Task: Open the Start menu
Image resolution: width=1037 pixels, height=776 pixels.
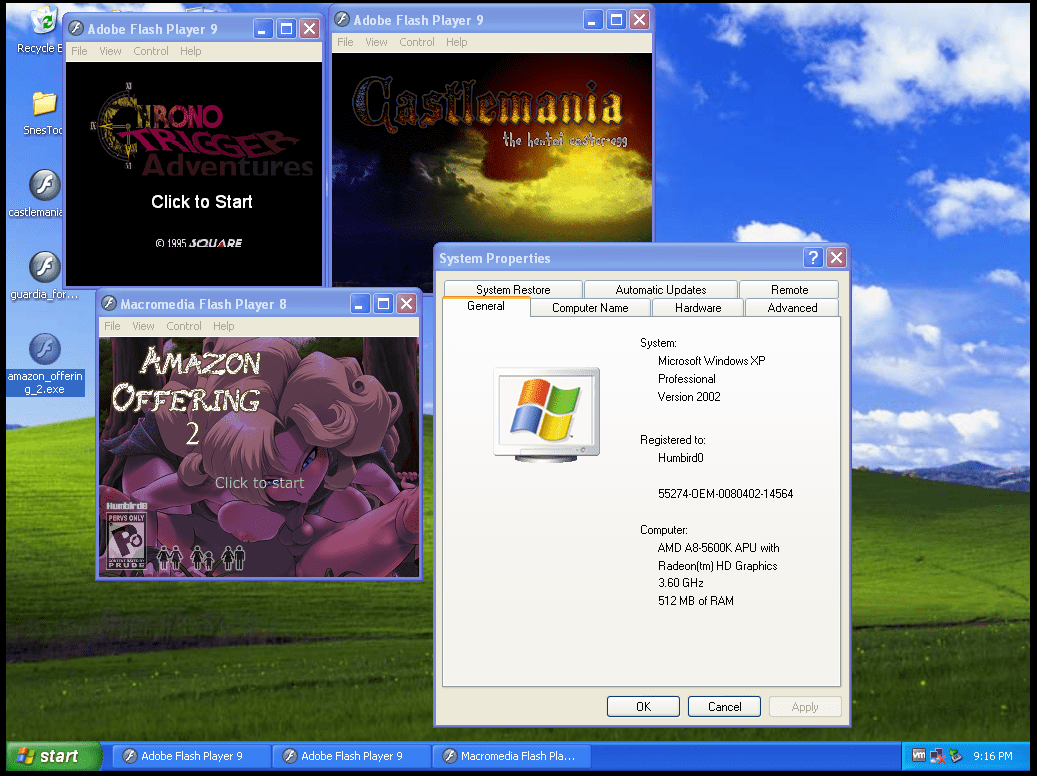Action: pyautogui.click(x=55, y=756)
